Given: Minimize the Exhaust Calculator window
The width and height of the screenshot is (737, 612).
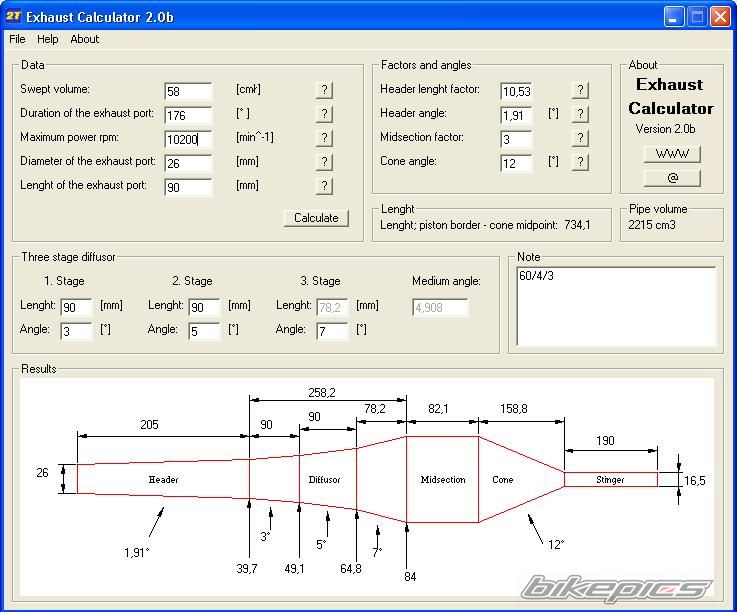Looking at the screenshot, I should [674, 17].
